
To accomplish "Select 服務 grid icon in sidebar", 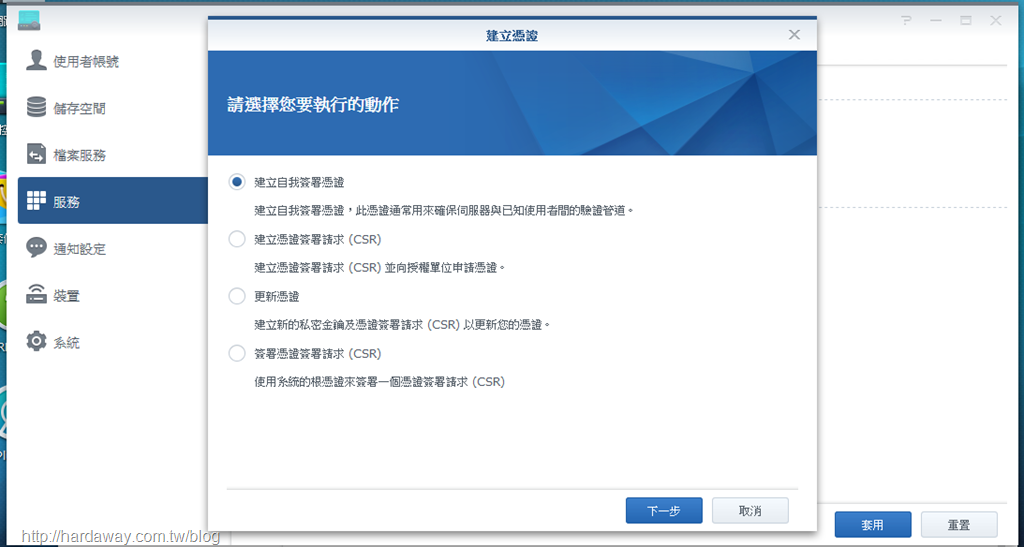I will (36, 201).
